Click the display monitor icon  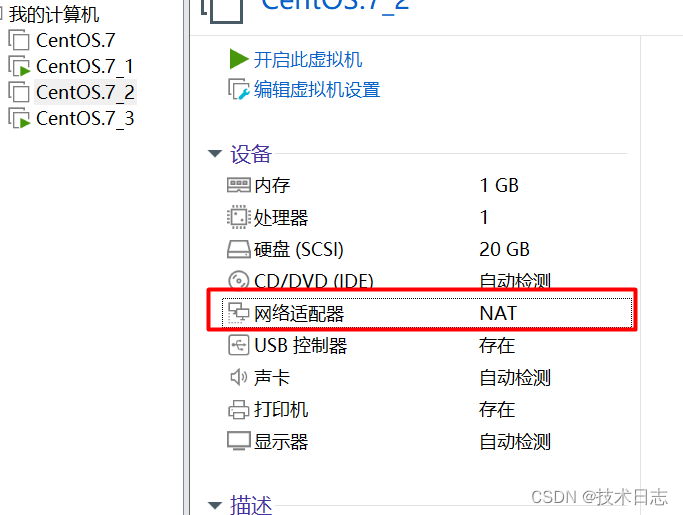tap(239, 441)
